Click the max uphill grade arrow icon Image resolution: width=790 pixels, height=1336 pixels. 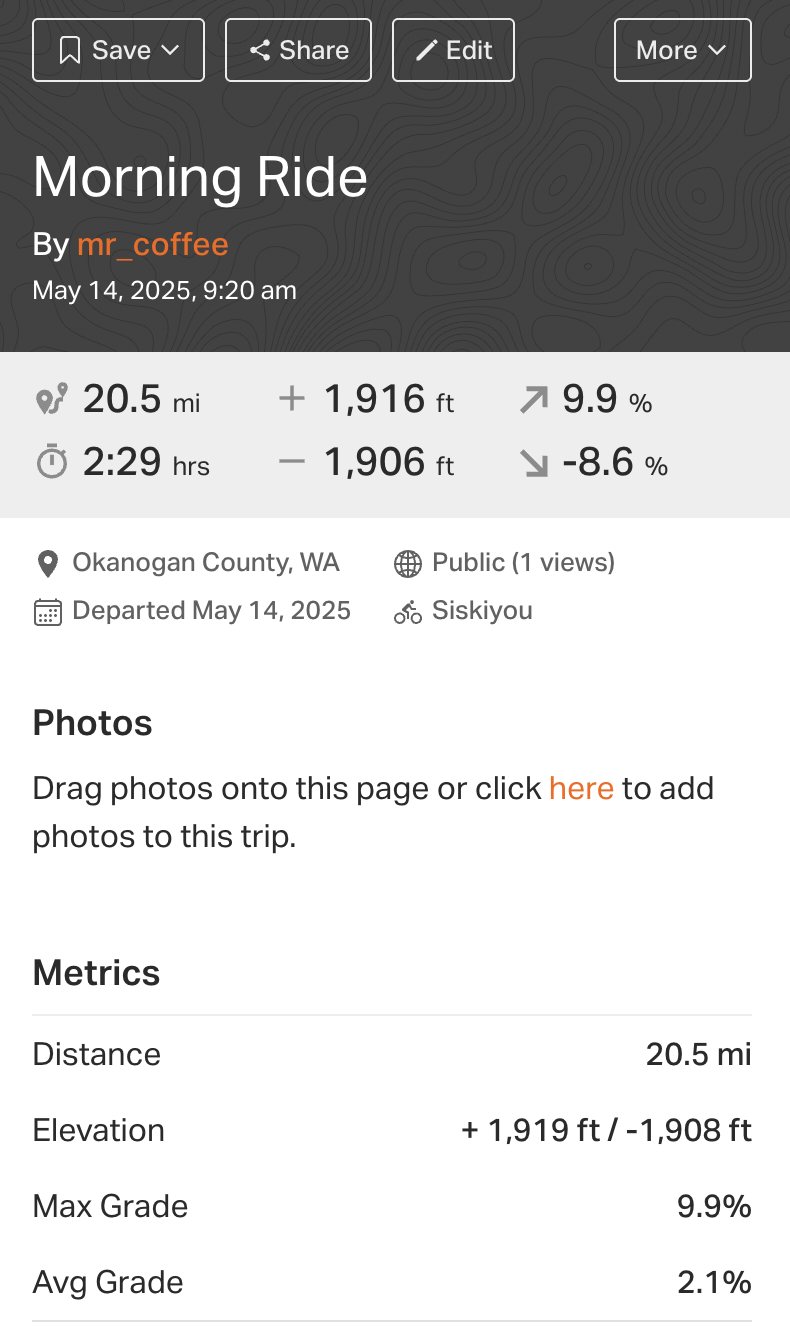534,401
